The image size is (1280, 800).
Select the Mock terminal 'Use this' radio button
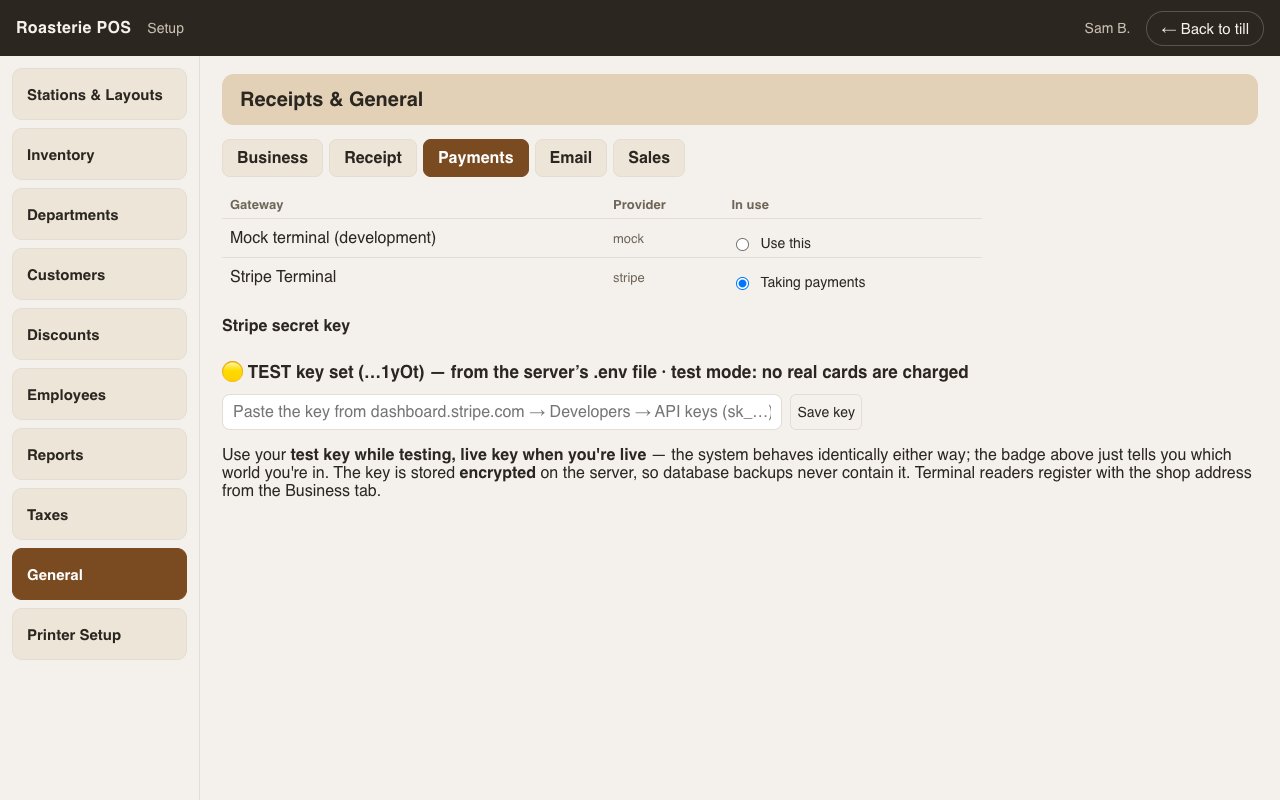742,244
